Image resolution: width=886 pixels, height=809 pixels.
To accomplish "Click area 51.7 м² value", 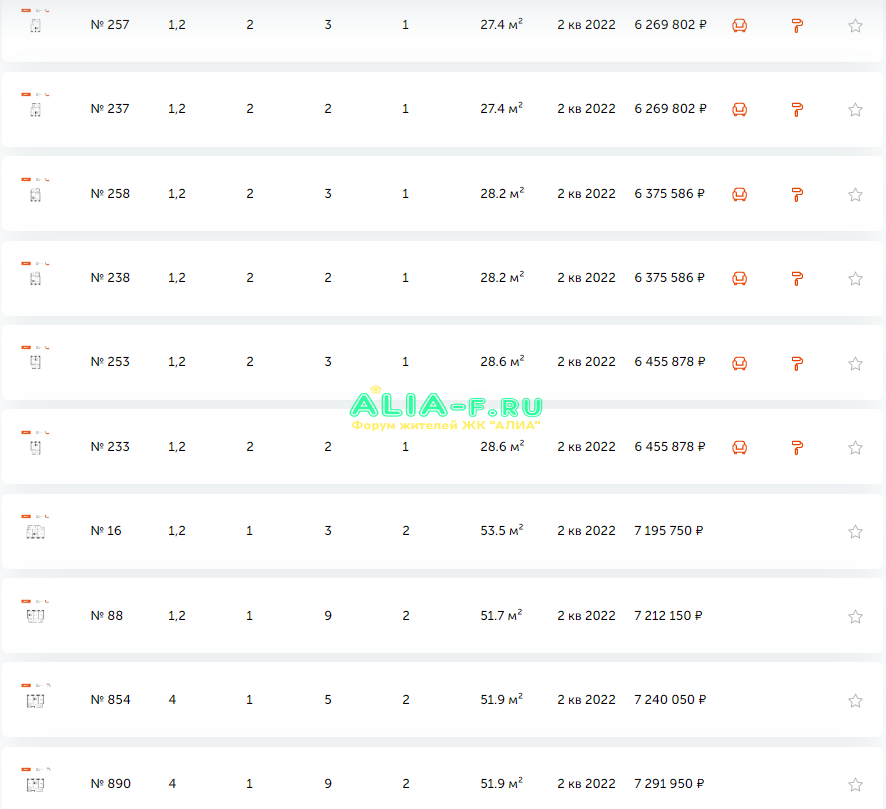I will [501, 615].
